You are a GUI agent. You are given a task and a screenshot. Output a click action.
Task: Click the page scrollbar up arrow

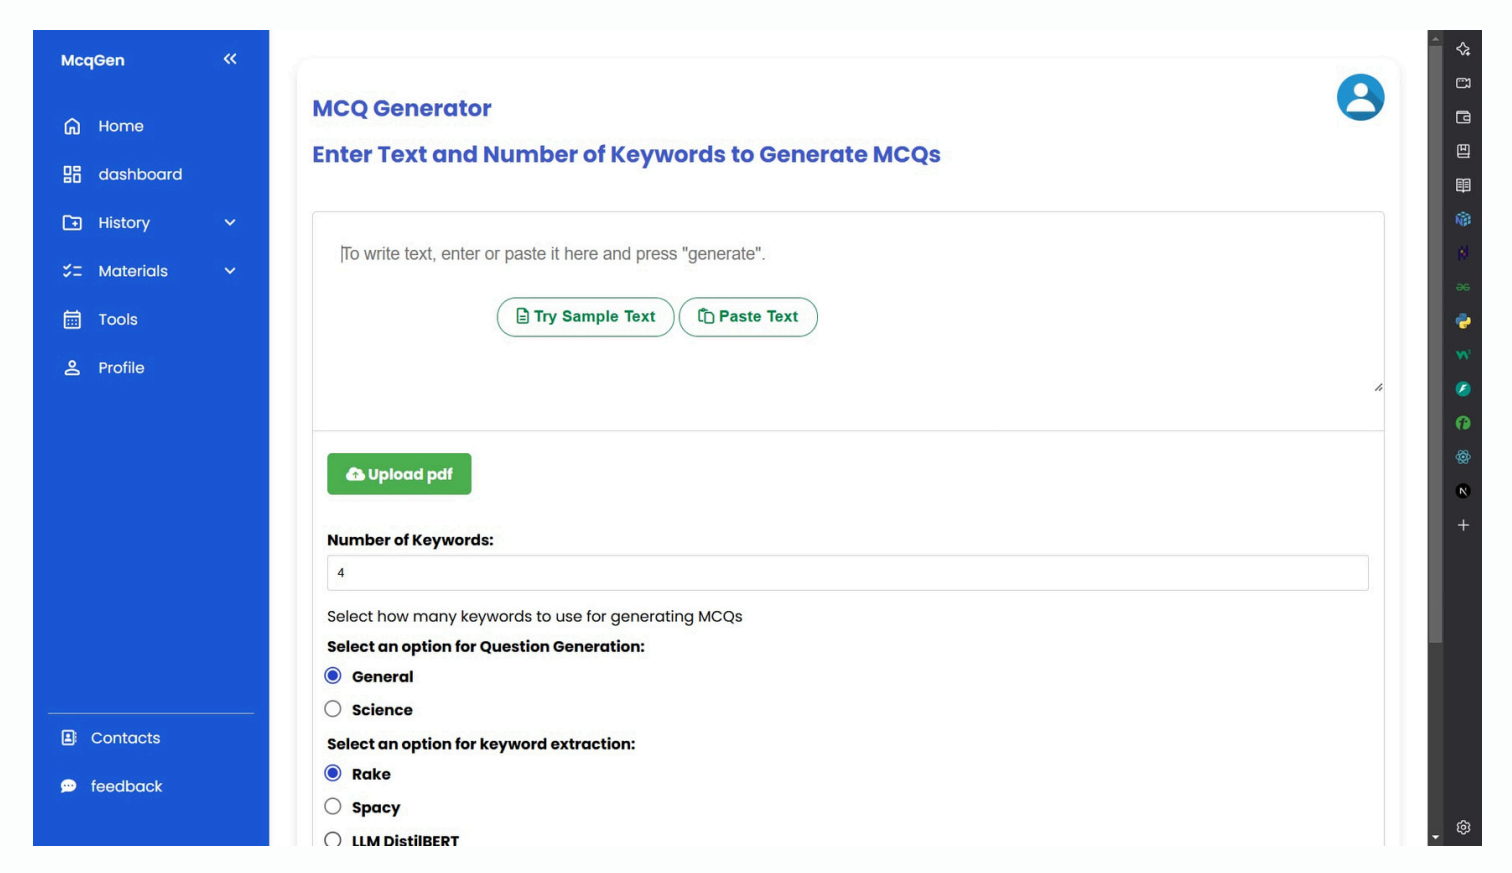tap(1435, 39)
